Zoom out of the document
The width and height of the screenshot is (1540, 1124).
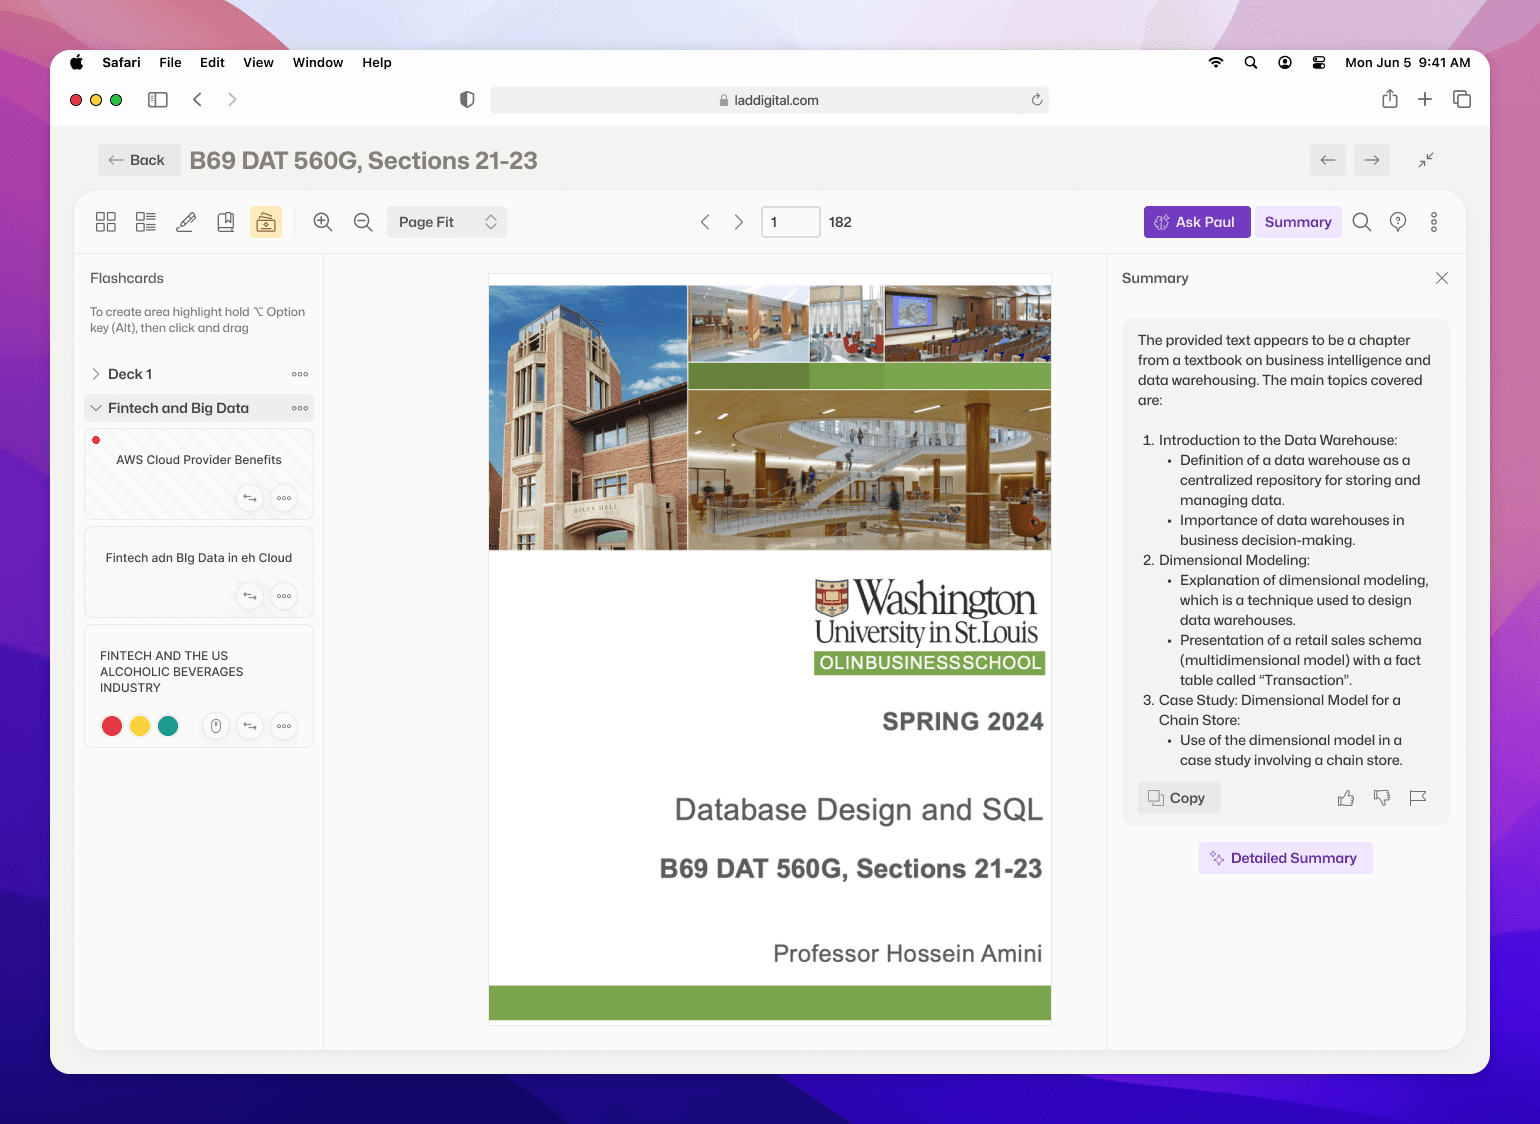click(x=363, y=222)
